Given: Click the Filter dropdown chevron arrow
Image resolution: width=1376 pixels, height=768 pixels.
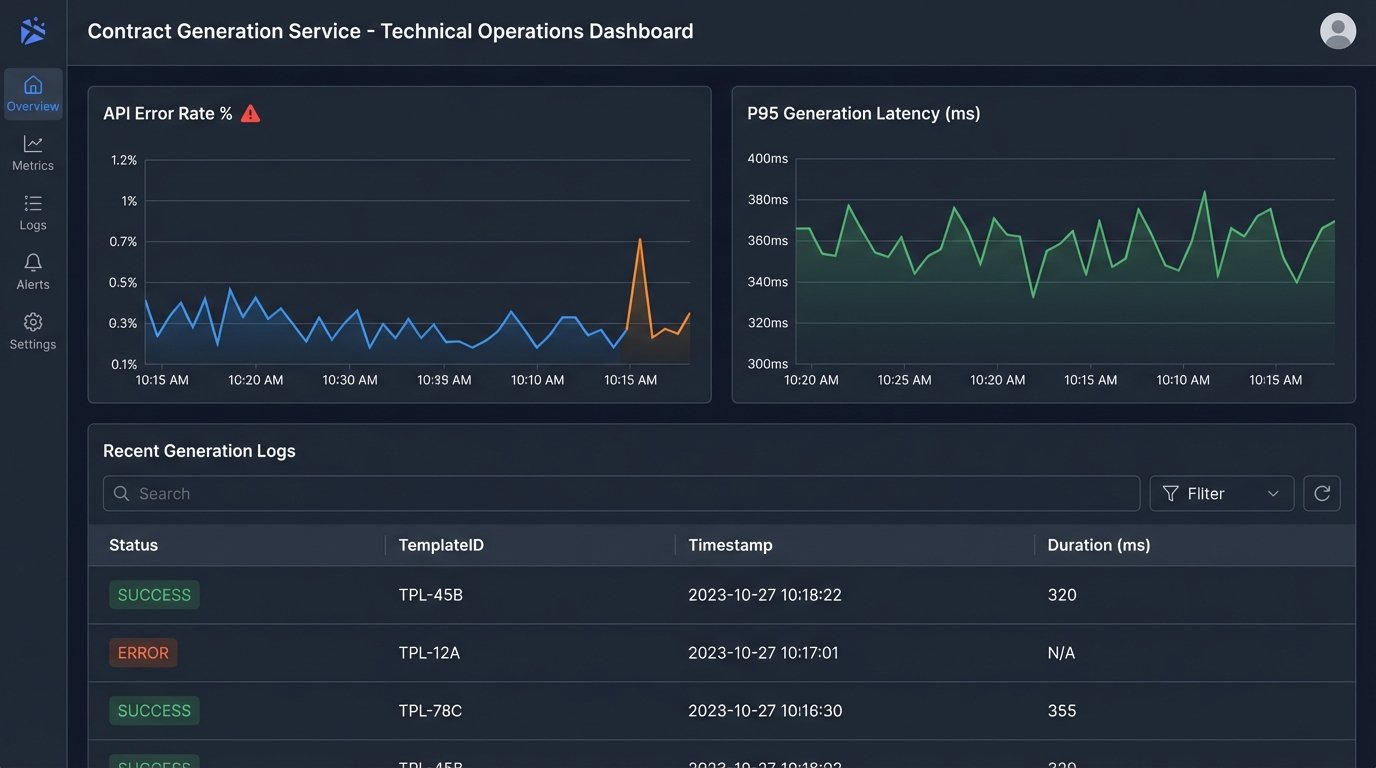Looking at the screenshot, I should click(x=1273, y=494).
